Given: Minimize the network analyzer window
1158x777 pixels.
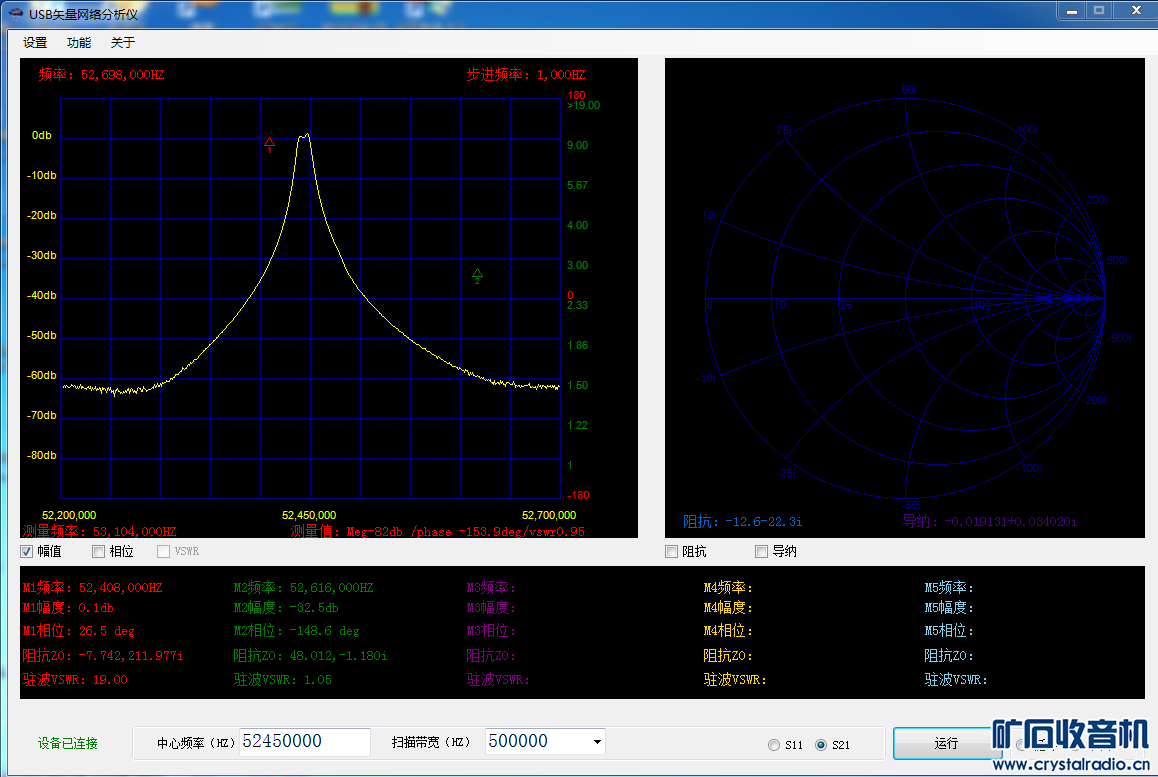Looking at the screenshot, I should (1071, 10).
